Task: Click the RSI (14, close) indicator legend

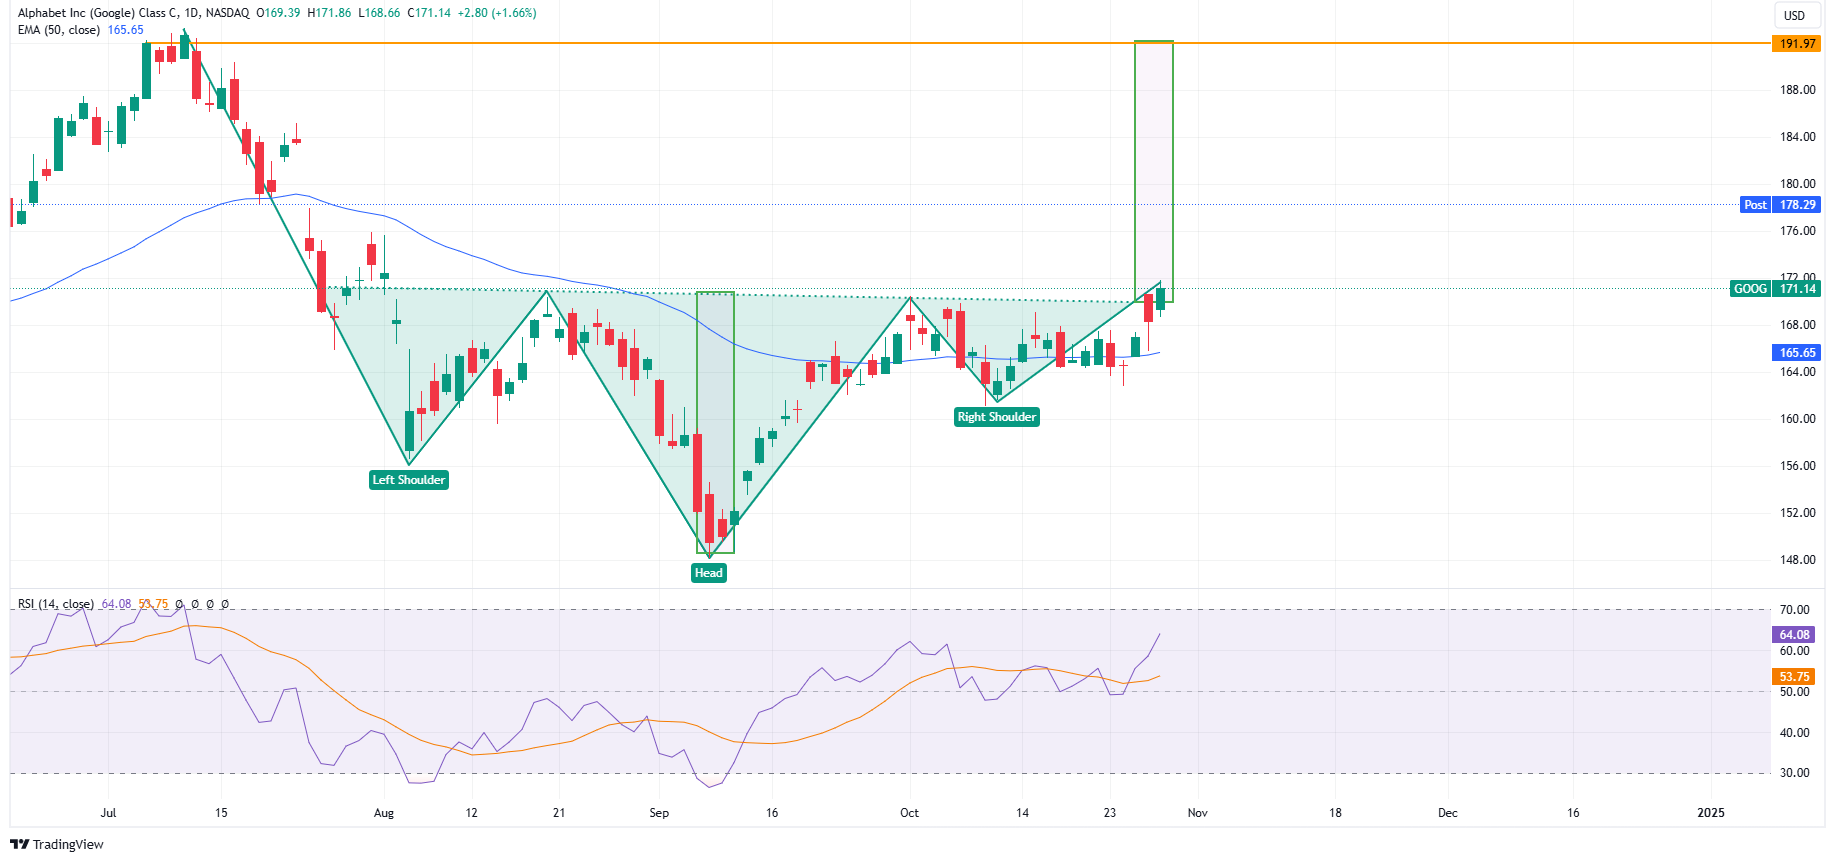Action: 56,604
